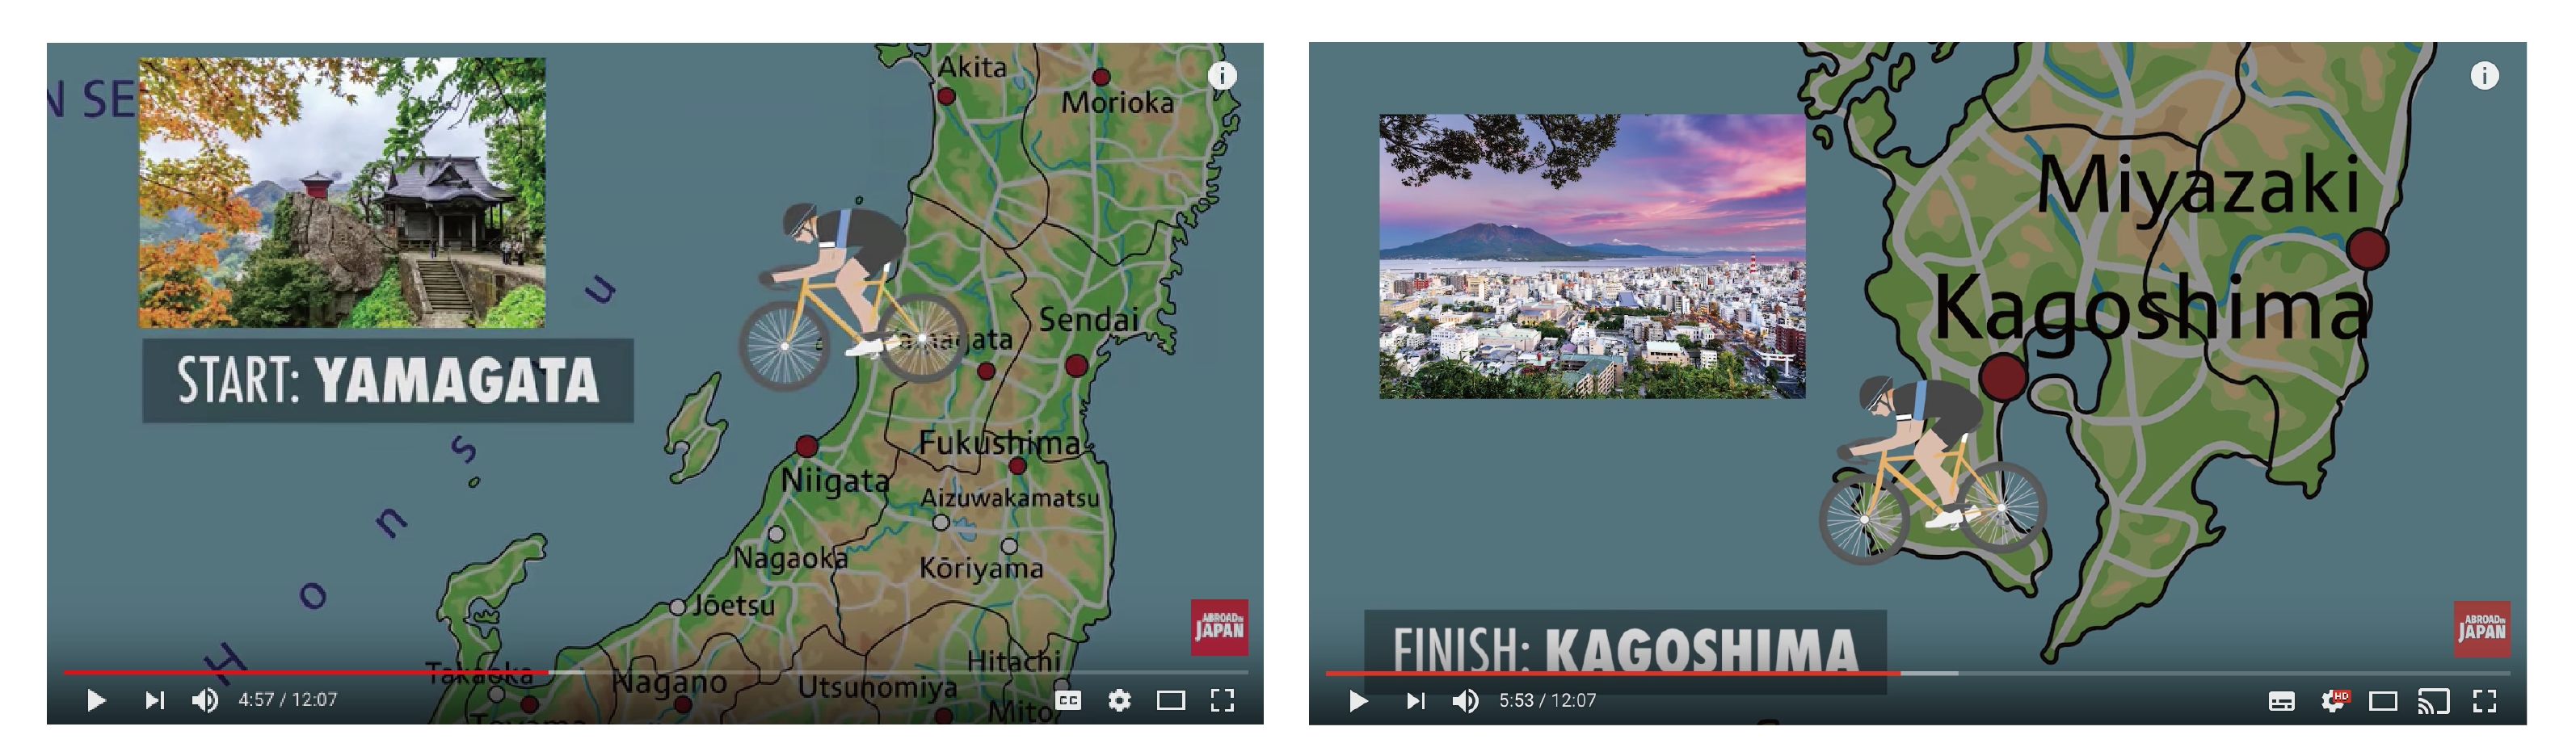Enter fullscreen in the Kagoshima player
The image size is (2576, 756).
[x=2485, y=702]
